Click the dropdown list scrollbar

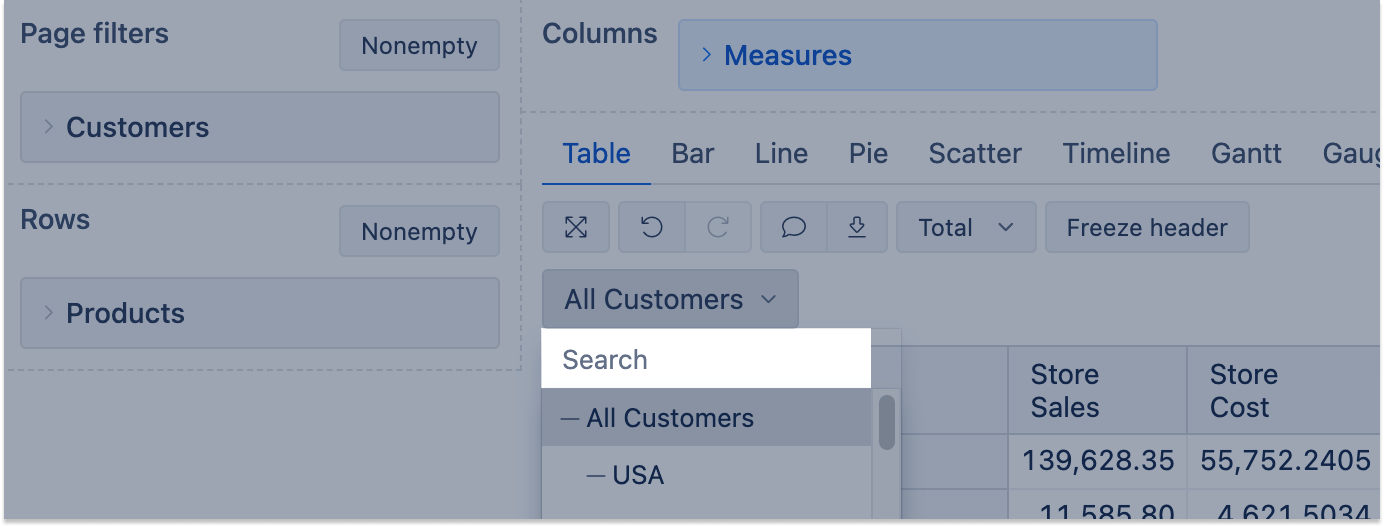pos(887,423)
